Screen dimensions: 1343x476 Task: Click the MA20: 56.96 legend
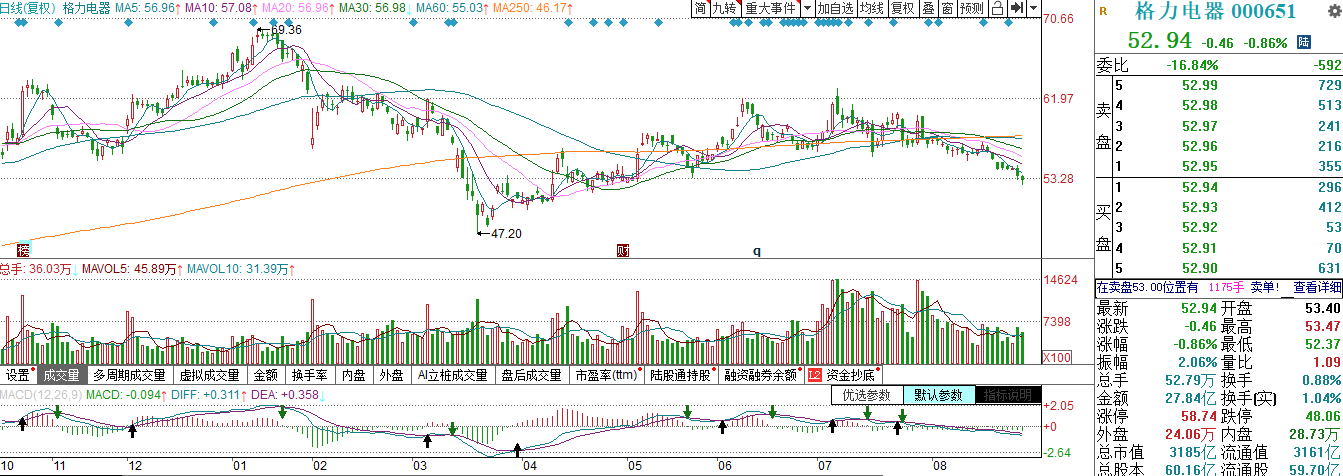(x=298, y=8)
